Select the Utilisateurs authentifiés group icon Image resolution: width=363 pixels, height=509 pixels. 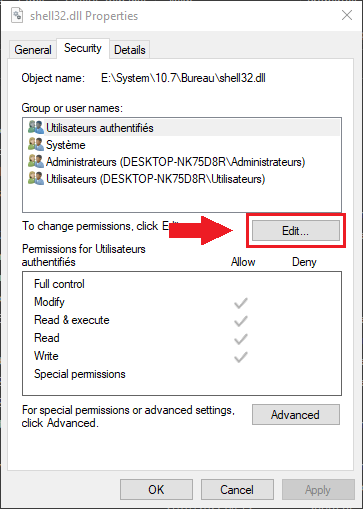click(x=36, y=127)
